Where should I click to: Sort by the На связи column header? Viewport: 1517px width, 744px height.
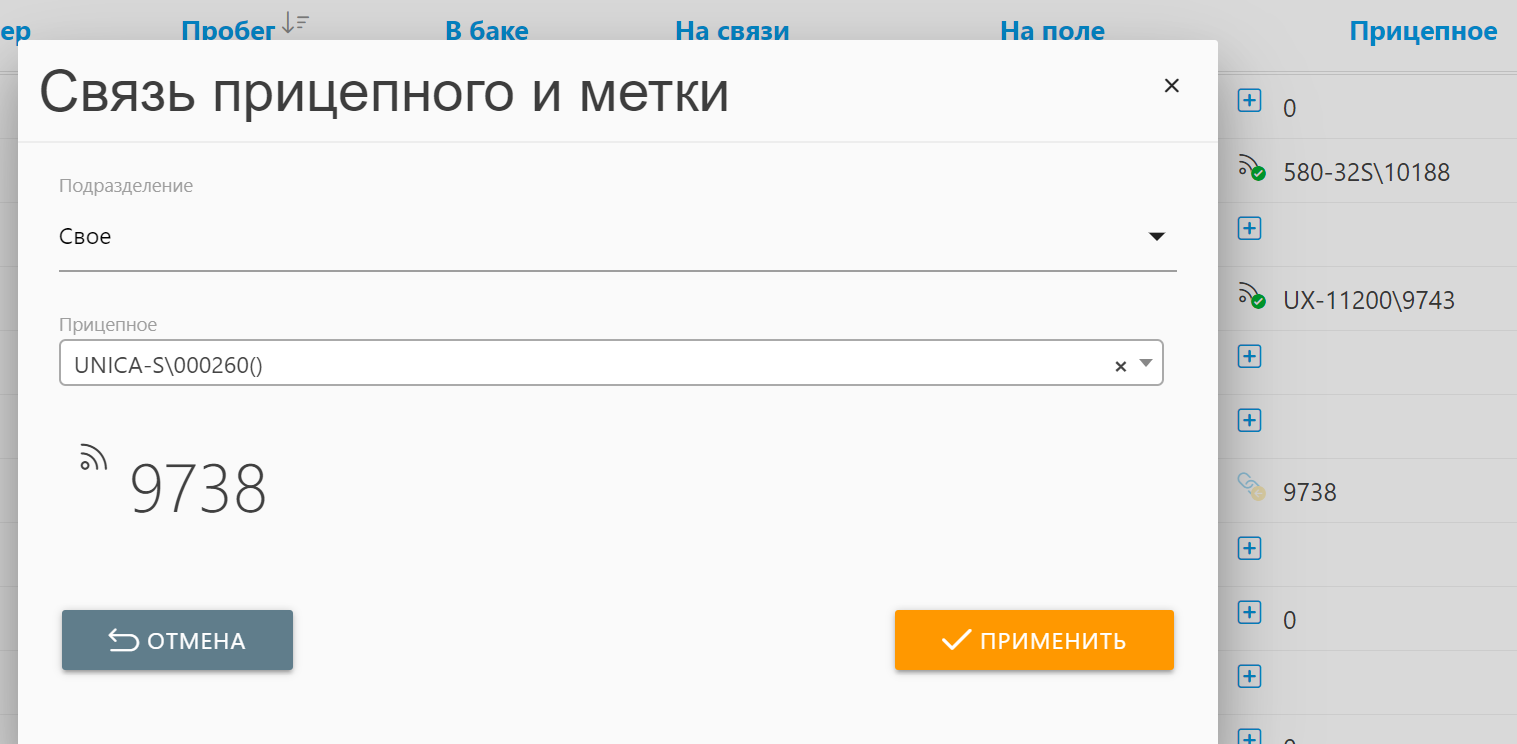click(x=732, y=31)
